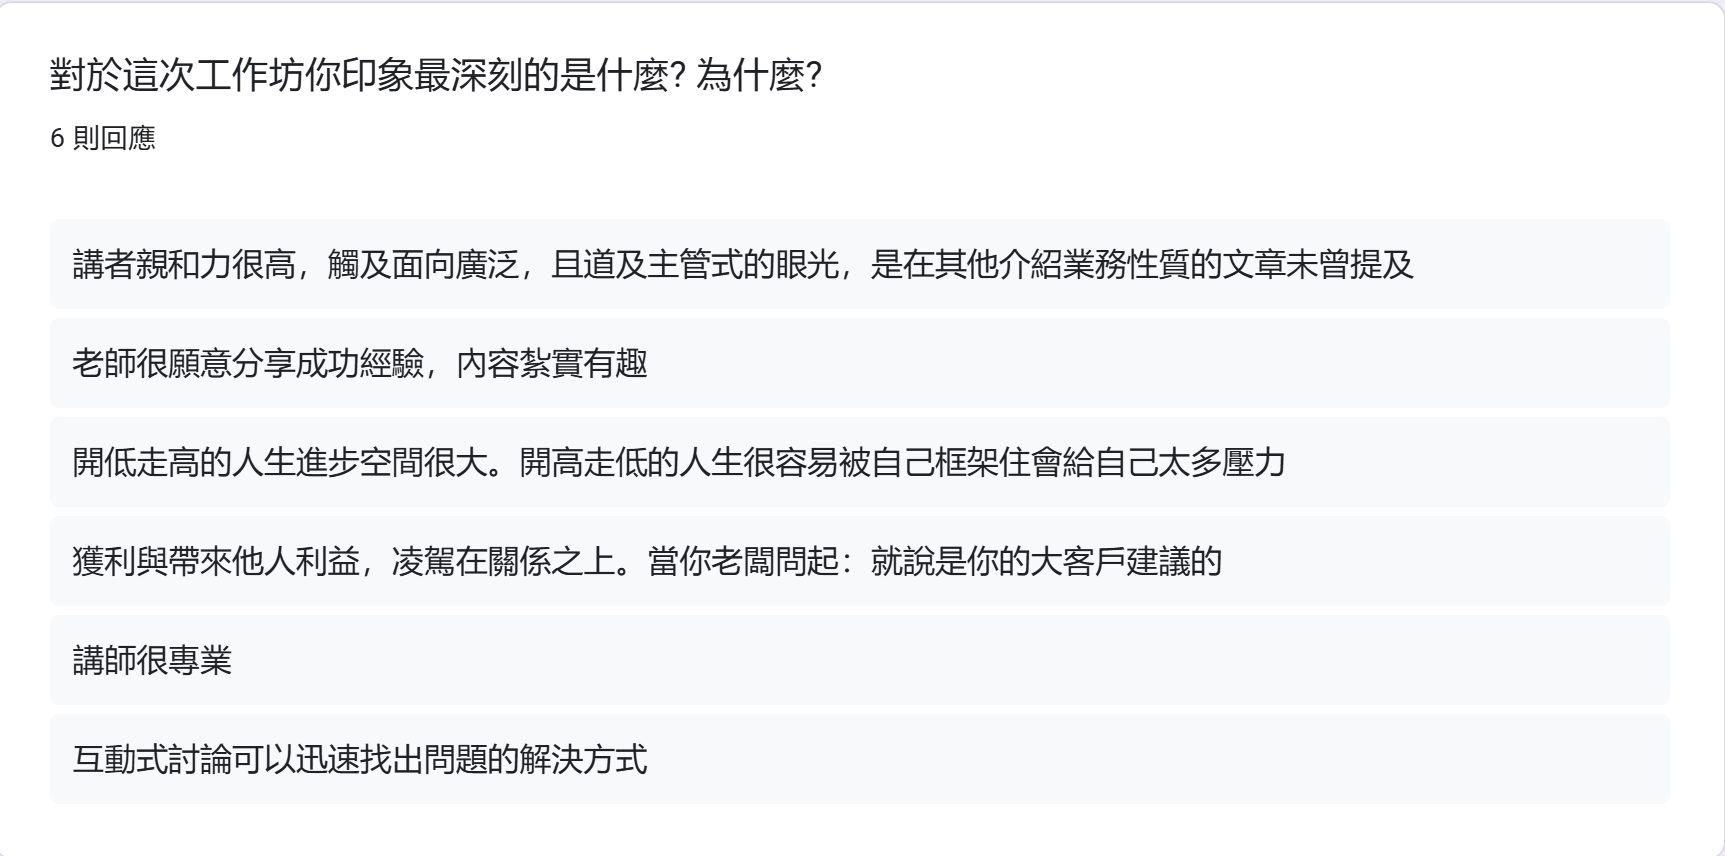Image resolution: width=1725 pixels, height=856 pixels.
Task: Click the phrase 問題的解決方式
Action: (x=536, y=759)
